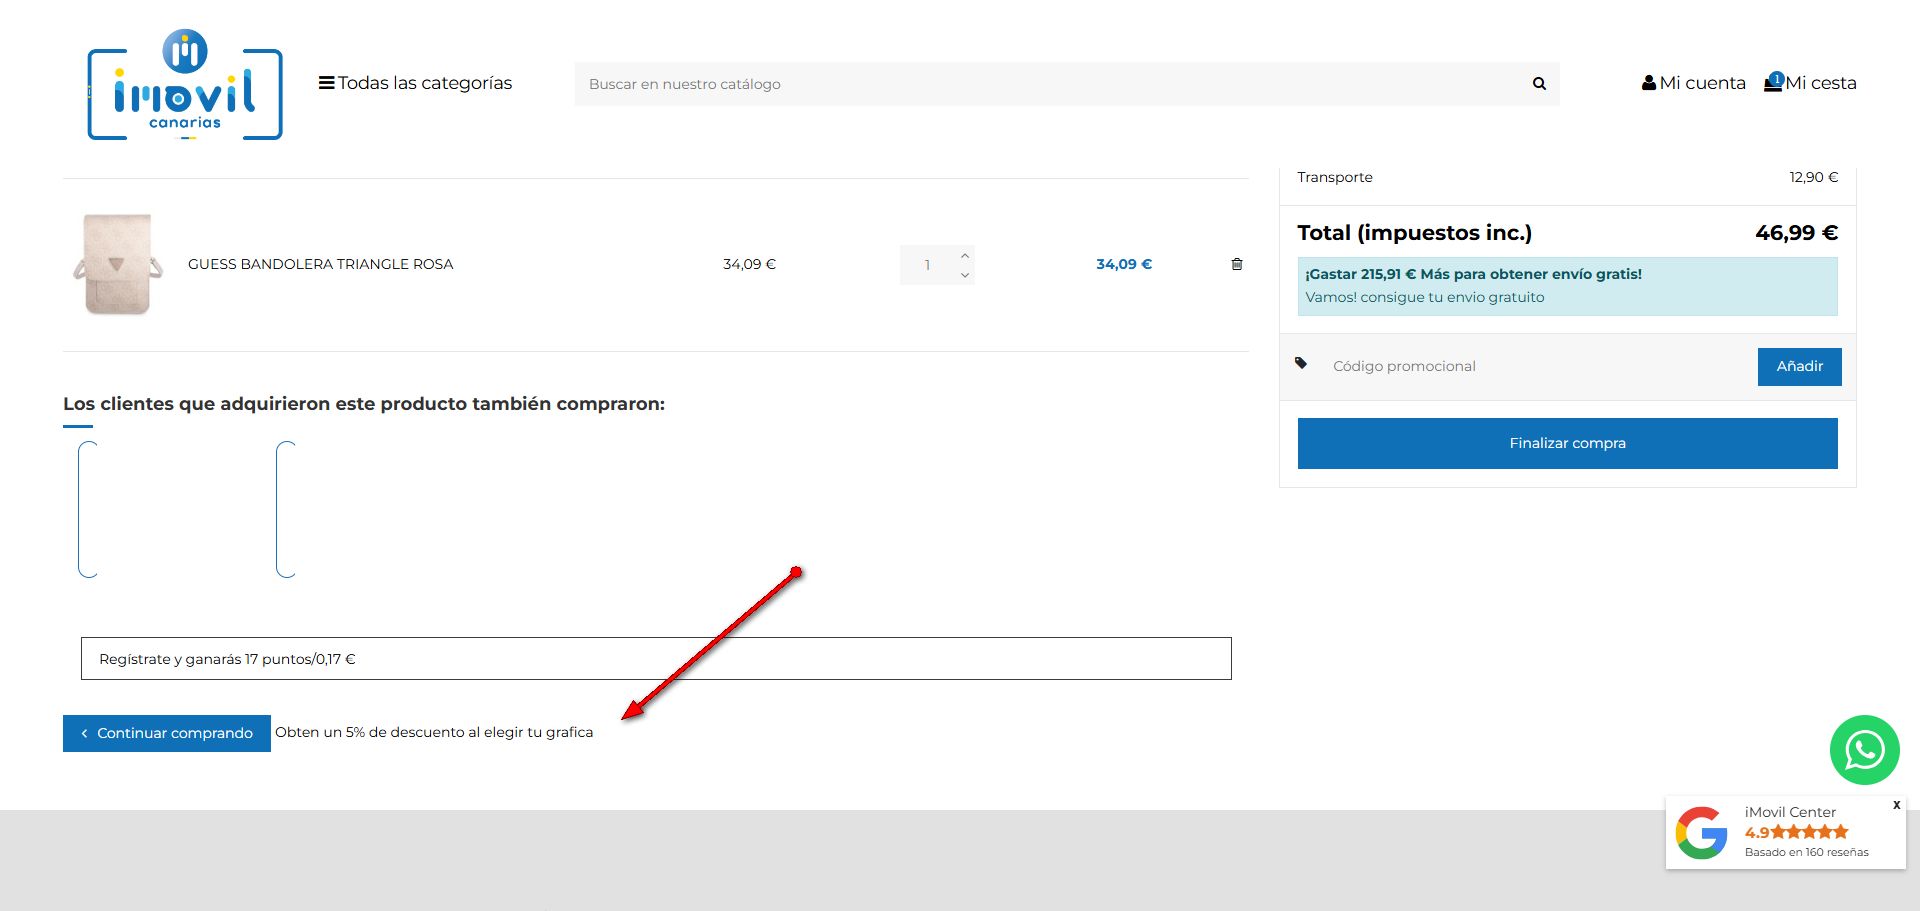
Task: Click the iMovil Canarias logo
Action: pos(185,86)
